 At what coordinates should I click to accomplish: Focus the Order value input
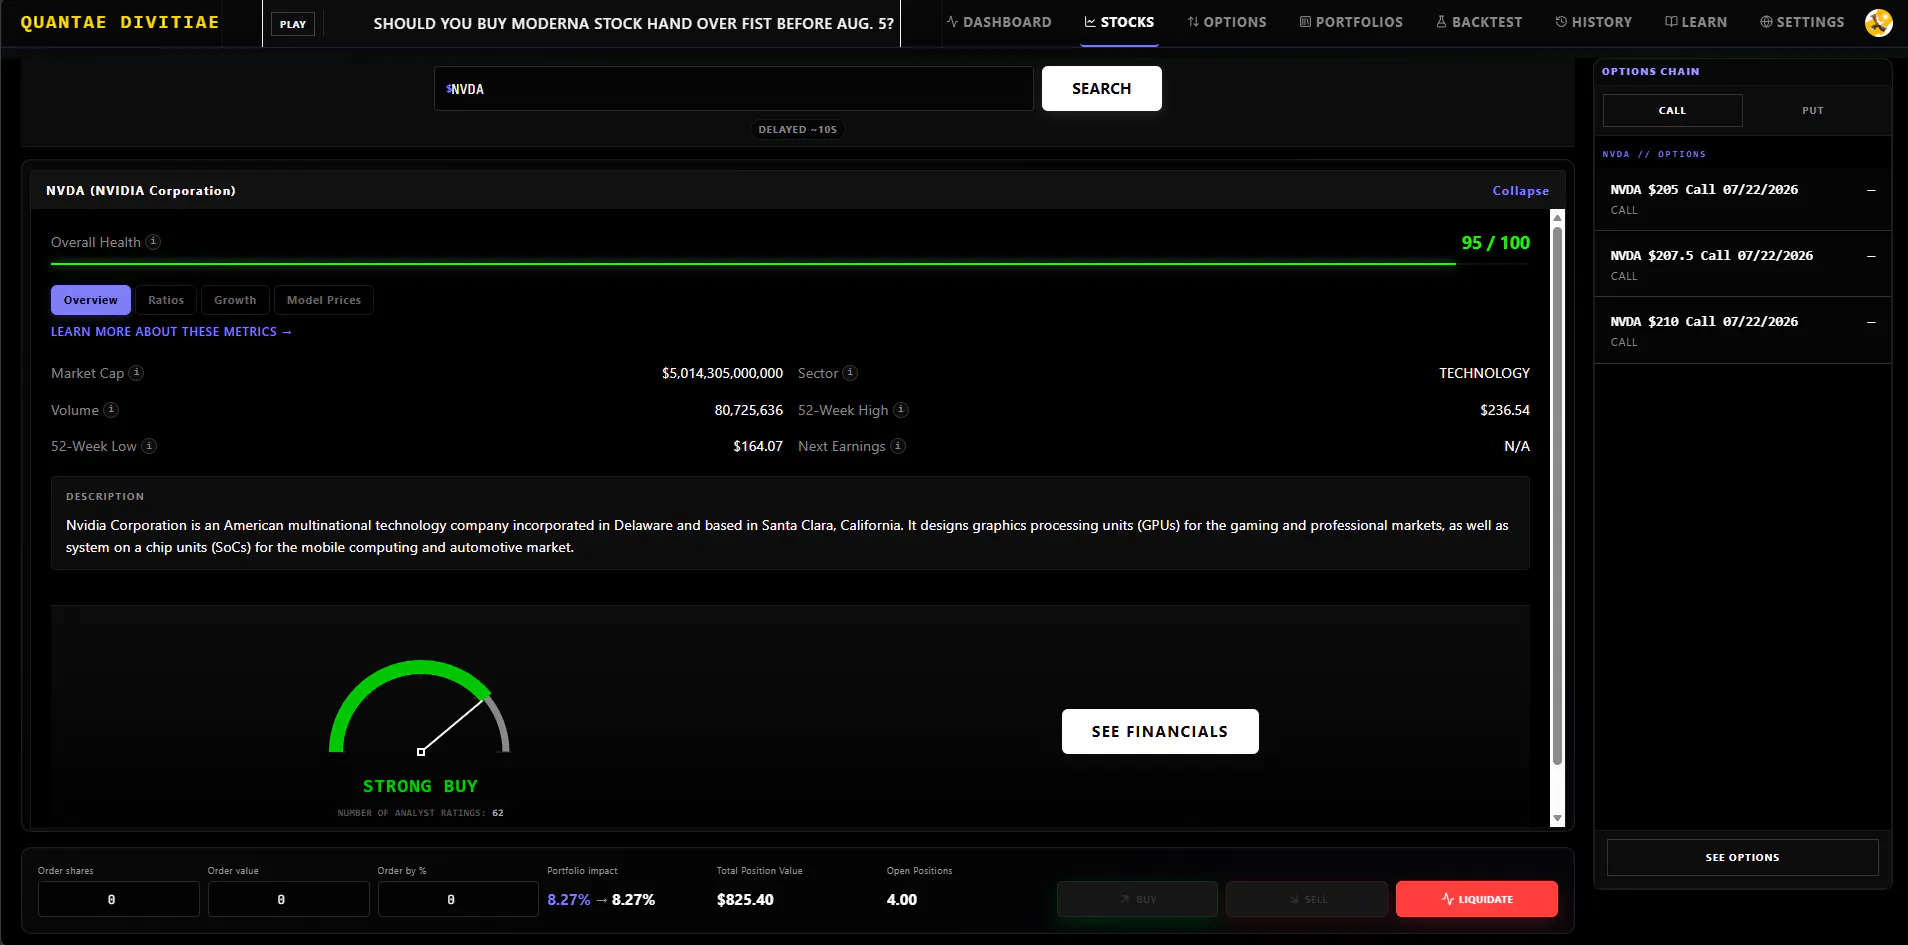(x=289, y=899)
